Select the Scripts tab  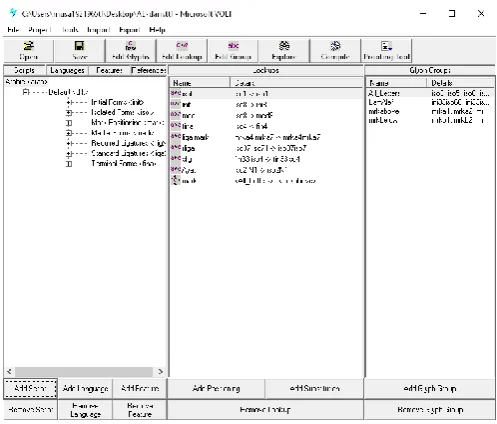coord(24,70)
